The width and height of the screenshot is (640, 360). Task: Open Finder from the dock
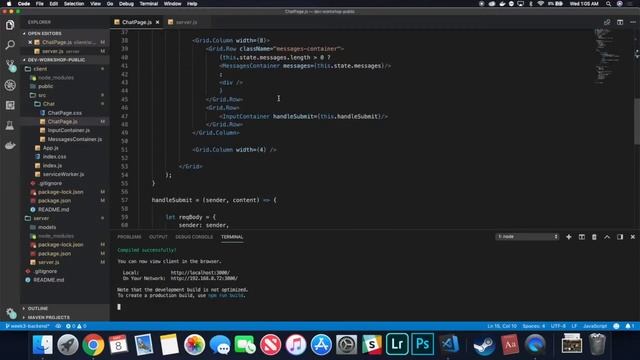click(42, 345)
